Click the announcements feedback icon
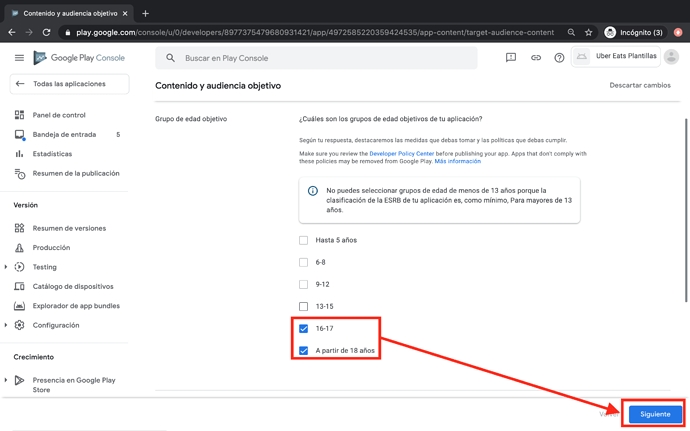The image size is (690, 431). tap(511, 58)
